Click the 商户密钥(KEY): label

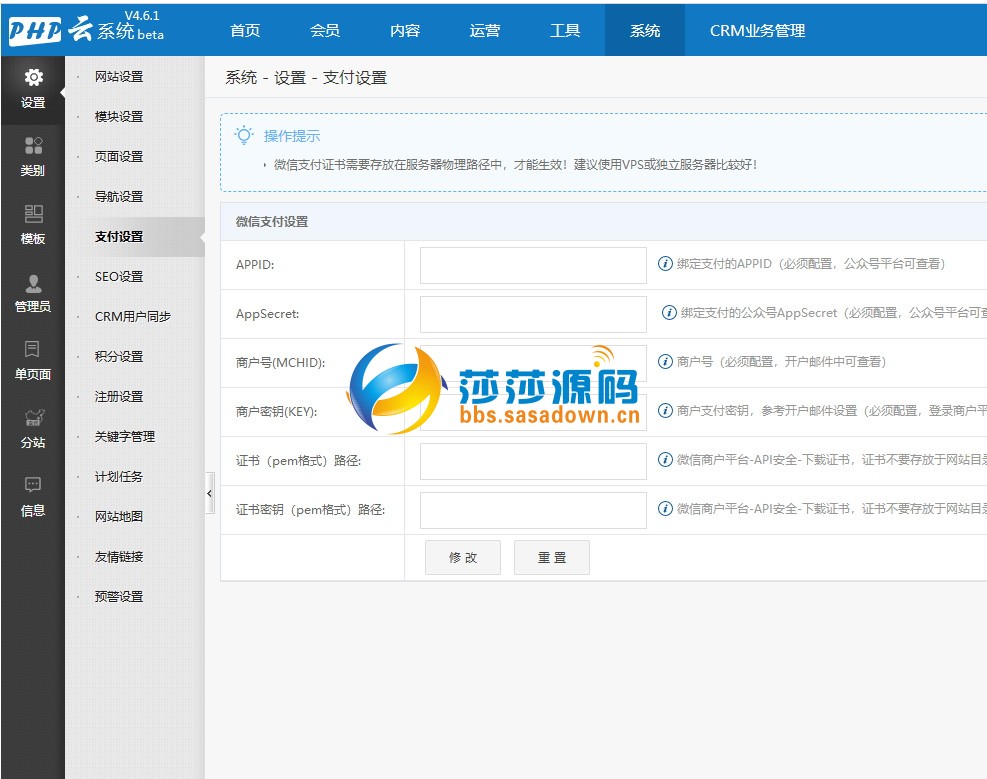[x=276, y=412]
